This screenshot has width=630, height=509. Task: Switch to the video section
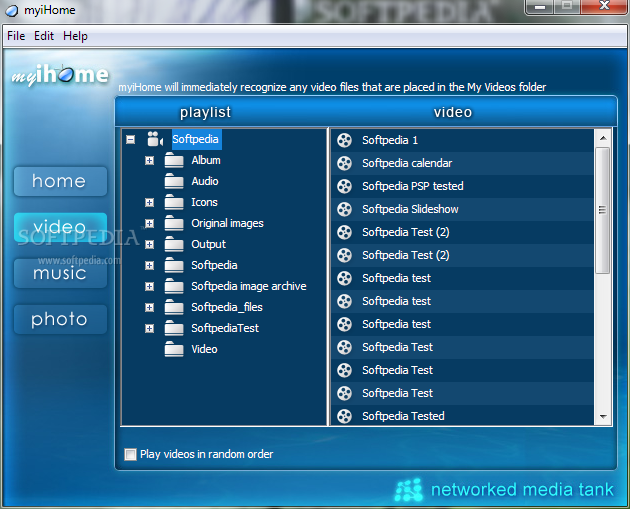coord(60,227)
